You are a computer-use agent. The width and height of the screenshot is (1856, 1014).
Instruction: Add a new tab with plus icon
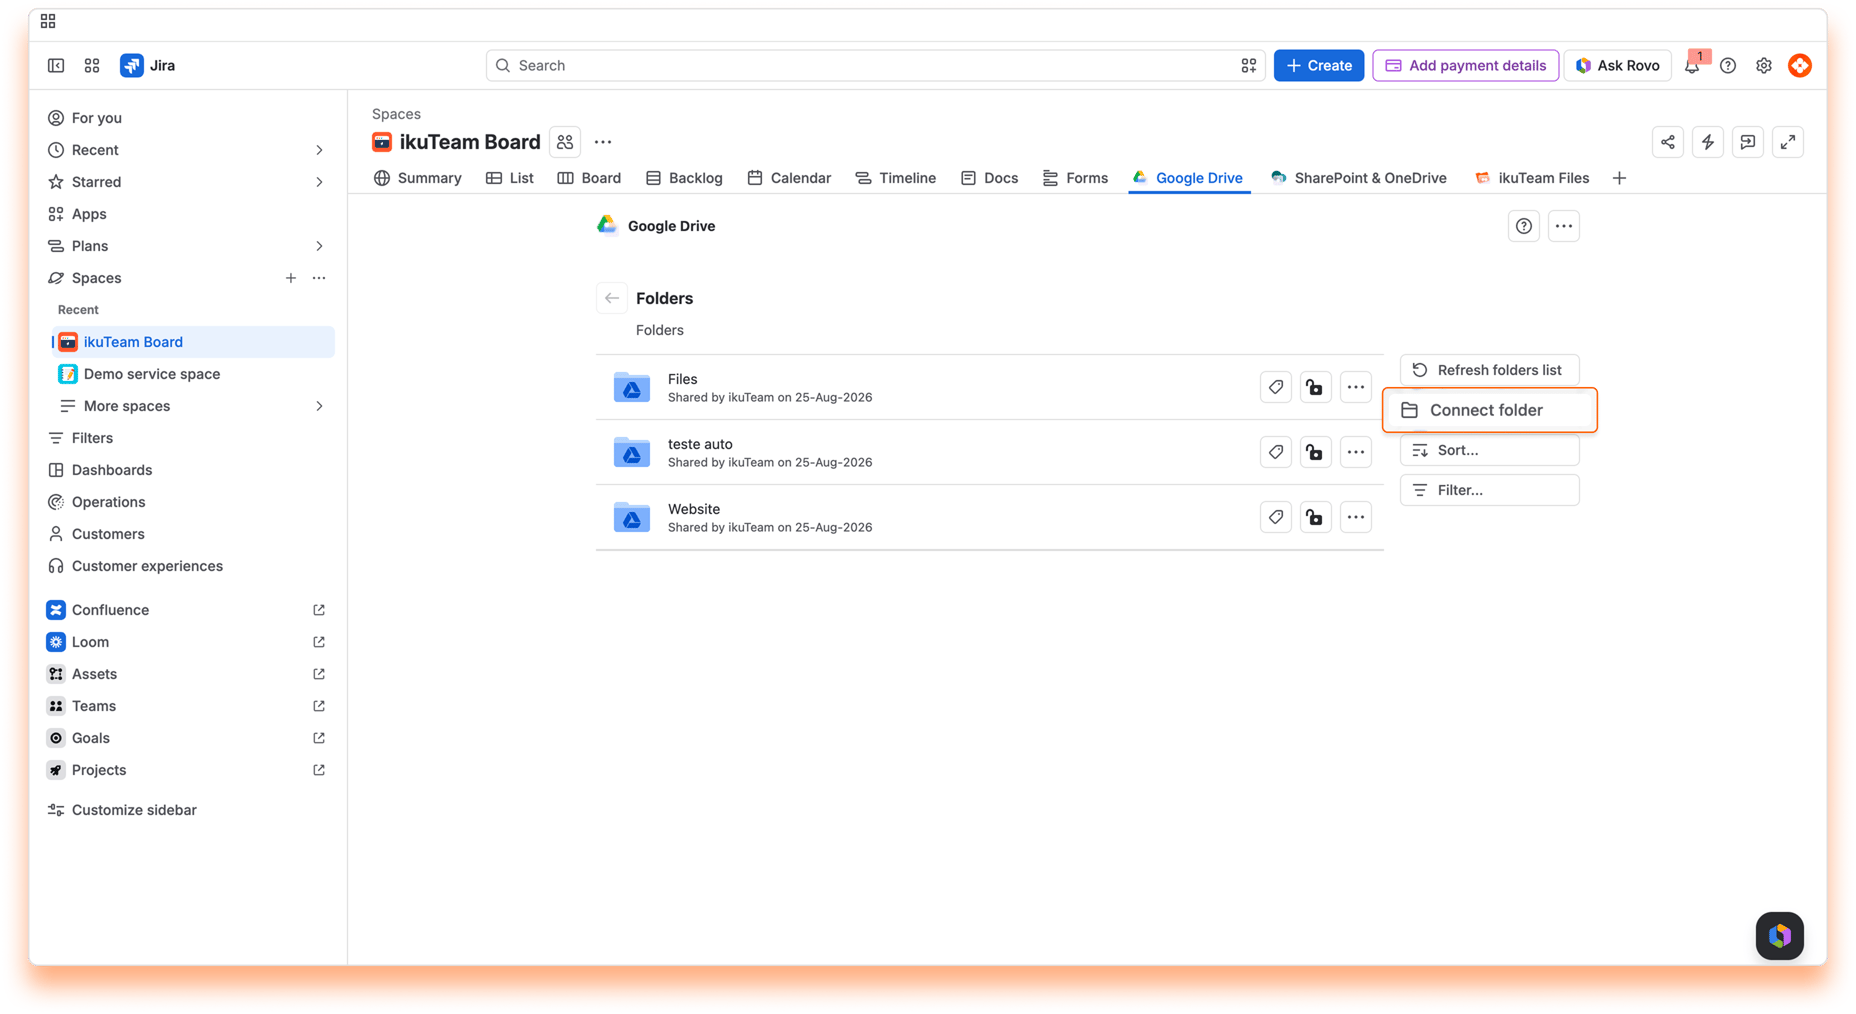coord(1619,178)
